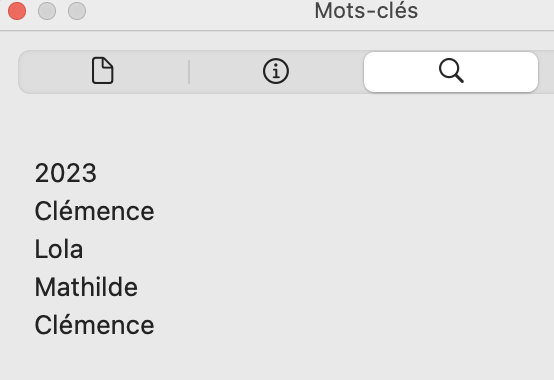This screenshot has height=380, width=554.
Task: Show the info circle tab
Action: coord(276,71)
